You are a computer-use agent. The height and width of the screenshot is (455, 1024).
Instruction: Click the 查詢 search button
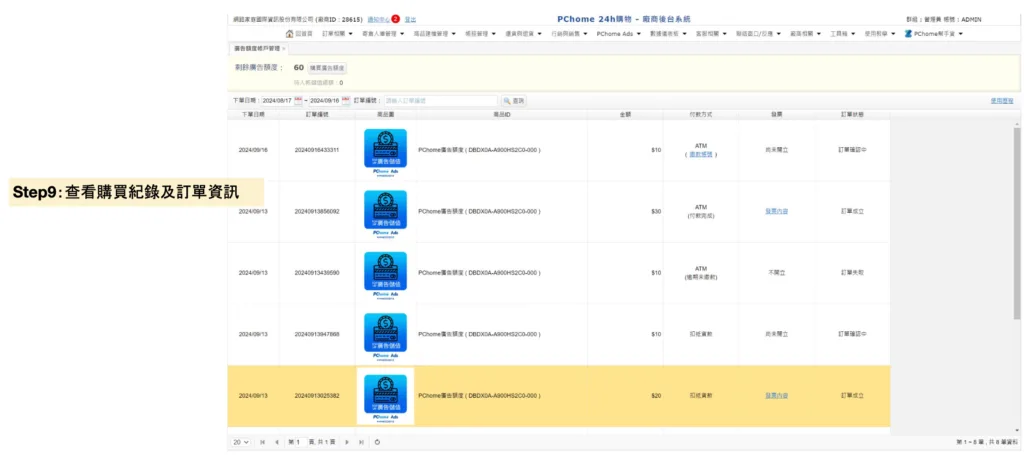pos(514,101)
